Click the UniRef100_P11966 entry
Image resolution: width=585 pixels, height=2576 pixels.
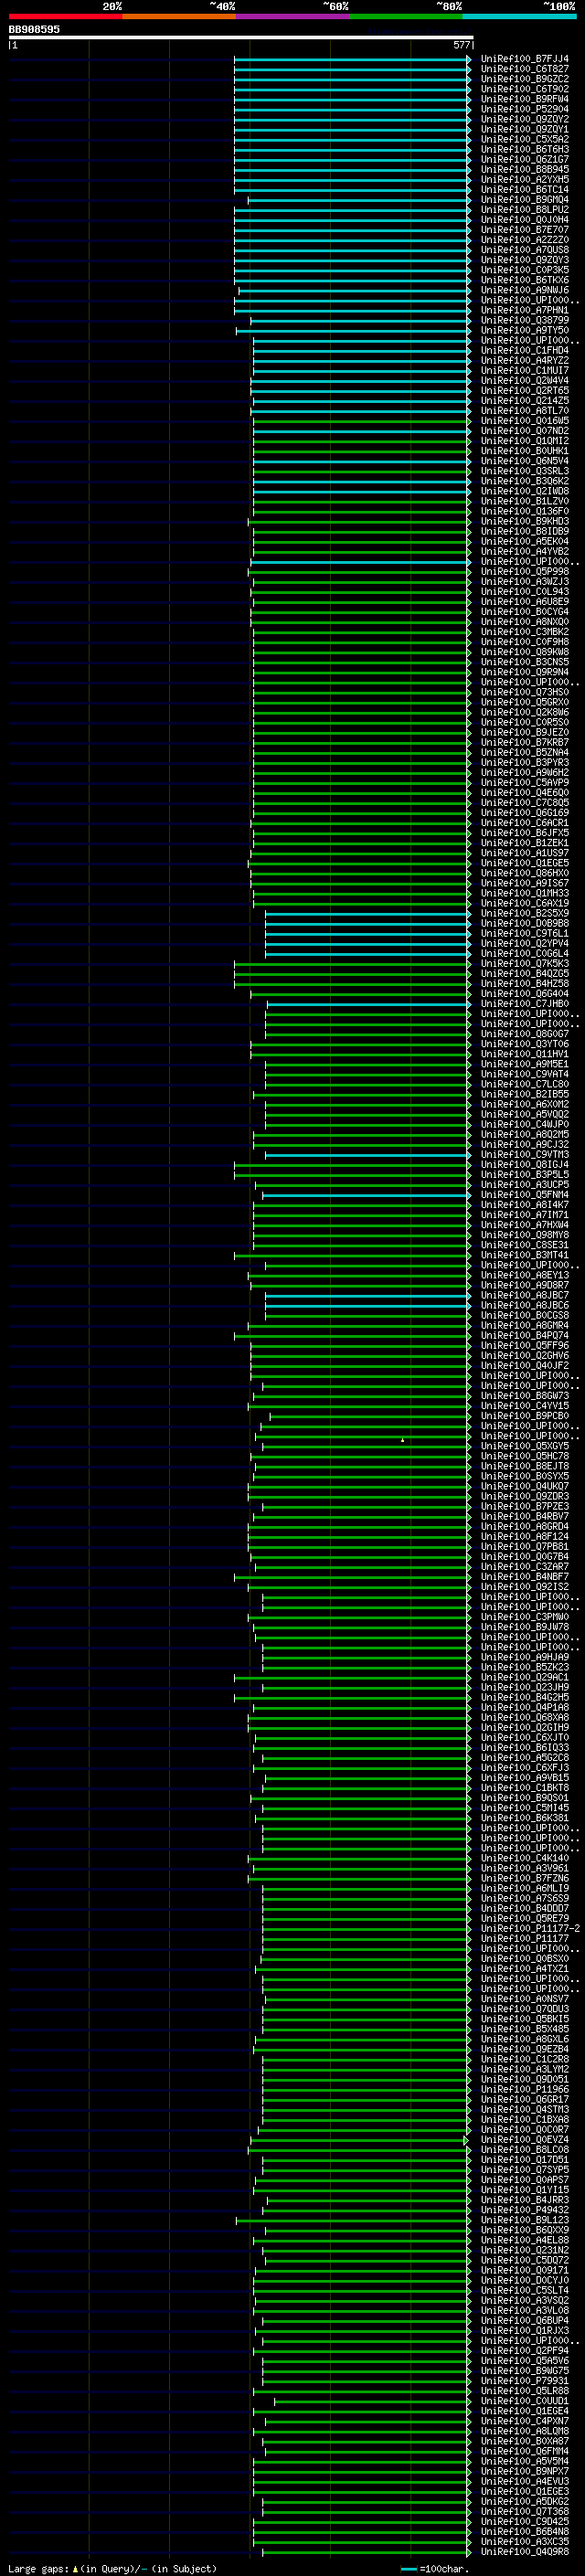coord(524,2089)
